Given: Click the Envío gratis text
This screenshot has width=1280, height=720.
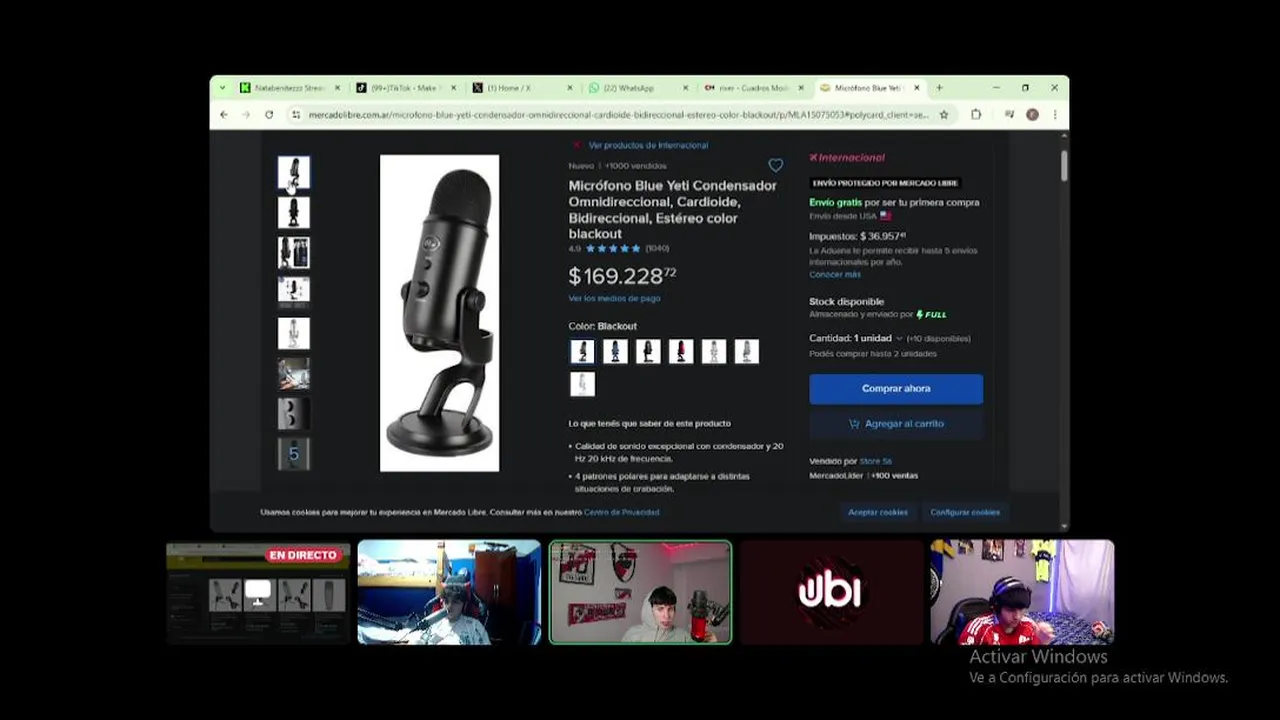Looking at the screenshot, I should 836,202.
